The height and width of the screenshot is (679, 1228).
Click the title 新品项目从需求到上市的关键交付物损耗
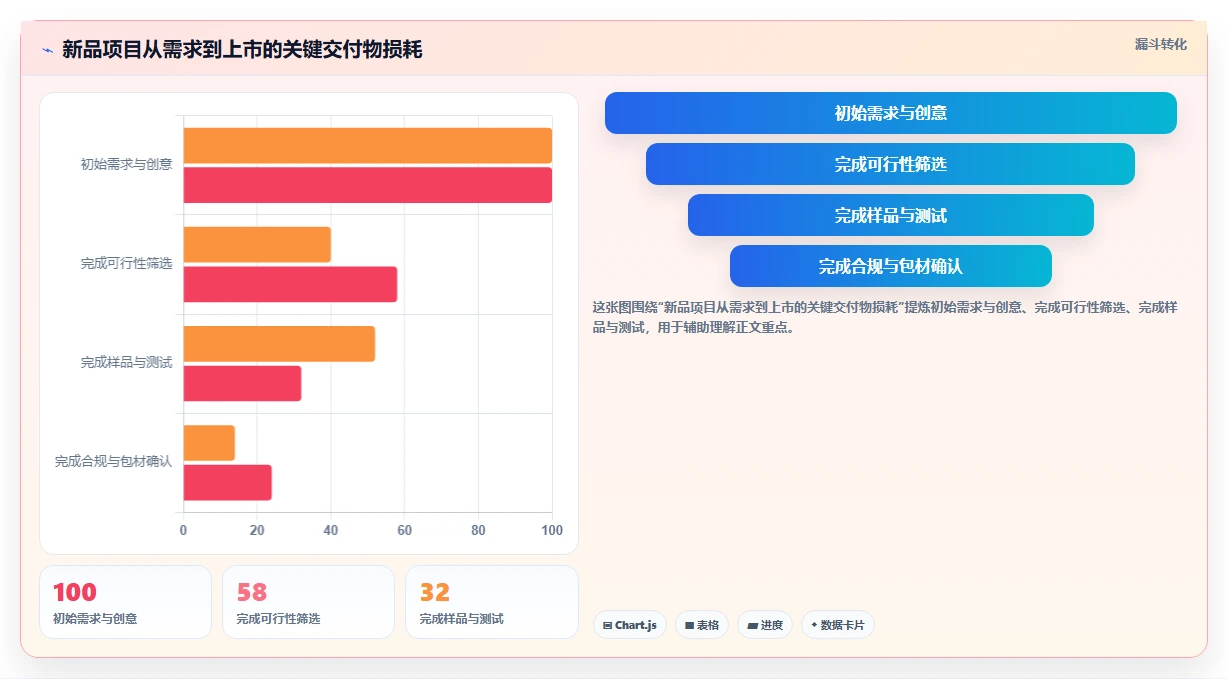[x=242, y=50]
